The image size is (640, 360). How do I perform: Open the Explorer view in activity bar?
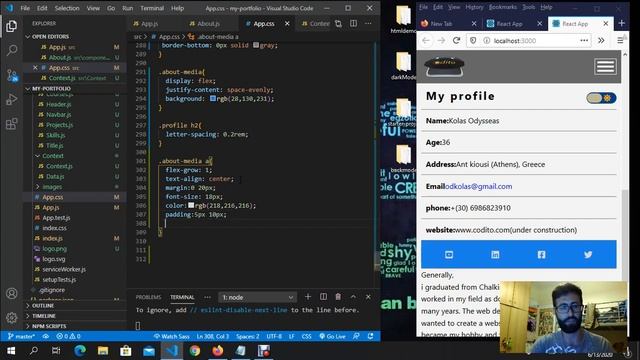point(11,27)
